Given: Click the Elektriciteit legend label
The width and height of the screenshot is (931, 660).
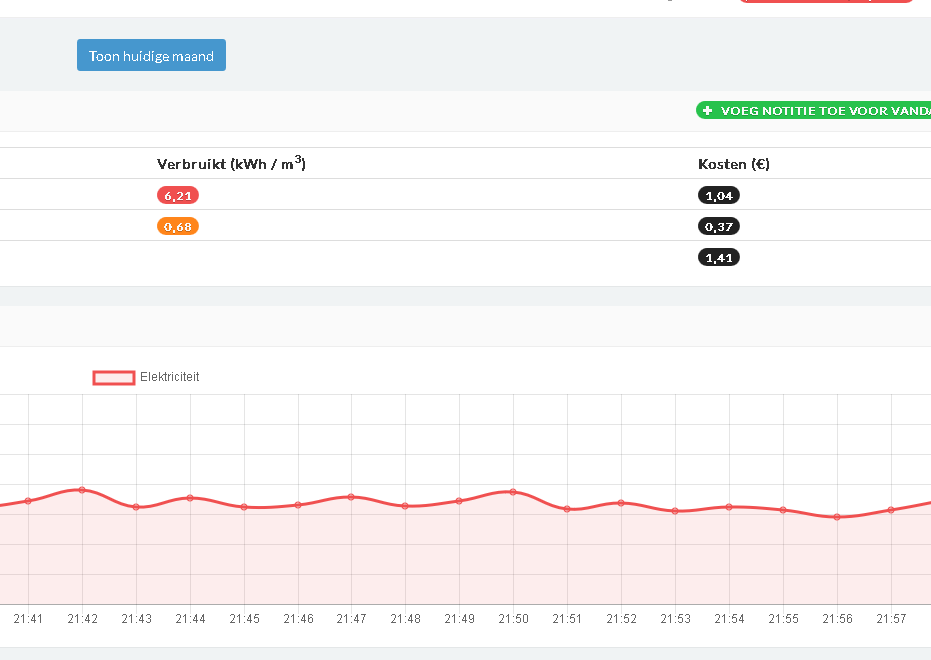Looking at the screenshot, I should pyautogui.click(x=170, y=377).
